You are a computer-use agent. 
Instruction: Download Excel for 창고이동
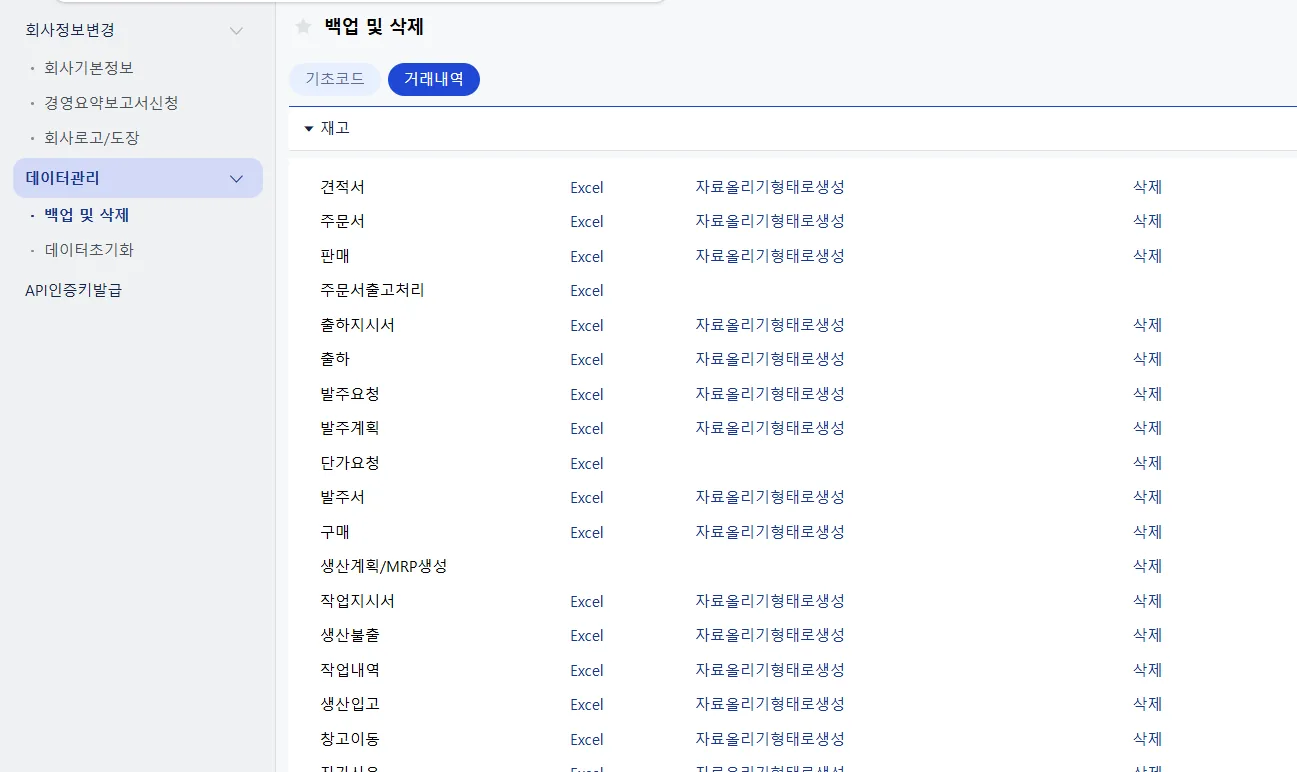[x=587, y=739]
